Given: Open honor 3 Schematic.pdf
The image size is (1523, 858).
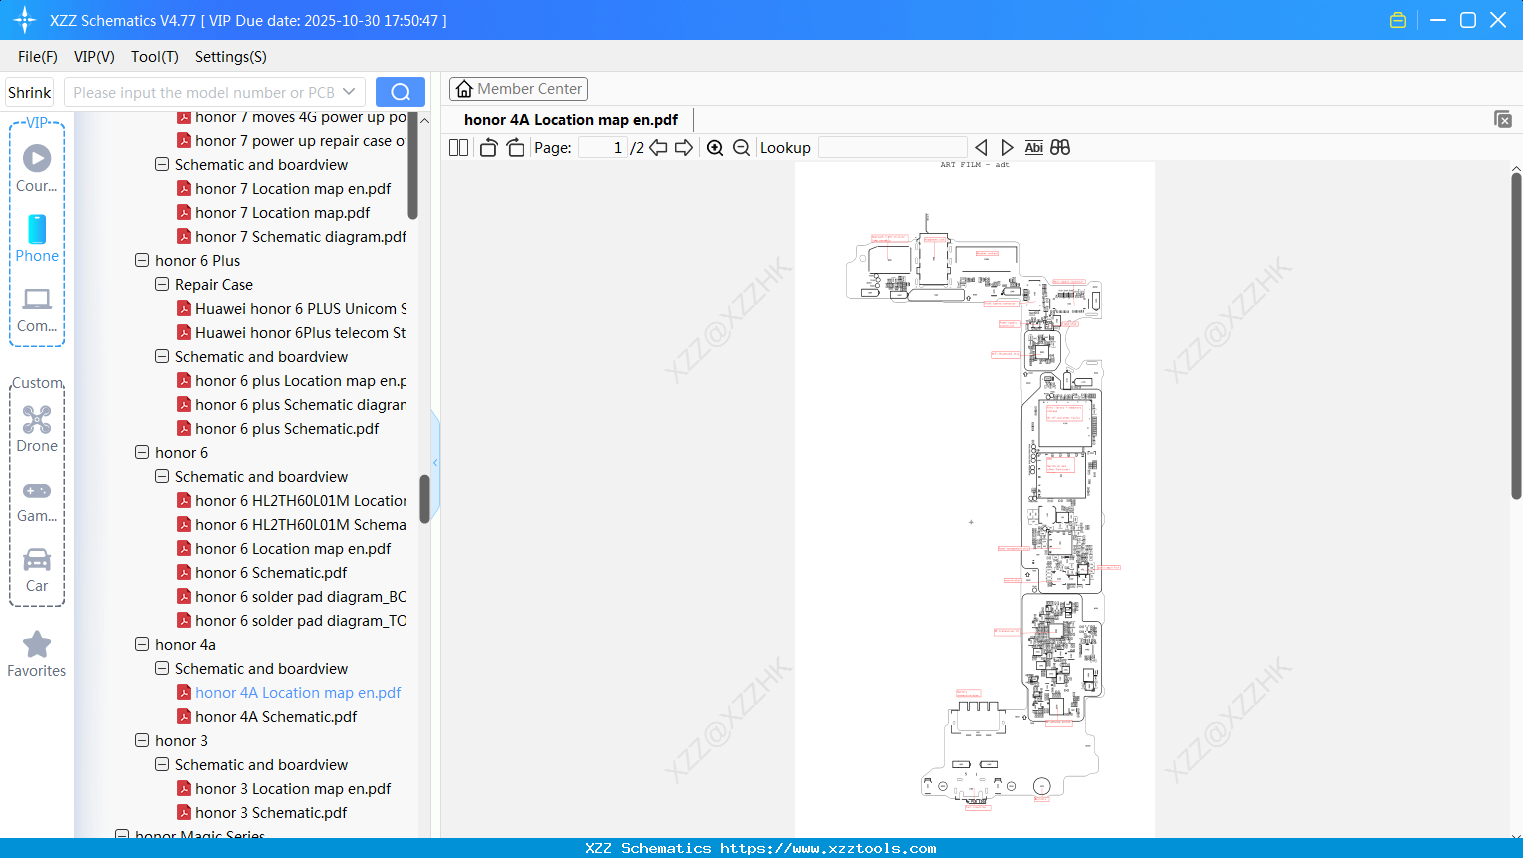Looking at the screenshot, I should [271, 813].
